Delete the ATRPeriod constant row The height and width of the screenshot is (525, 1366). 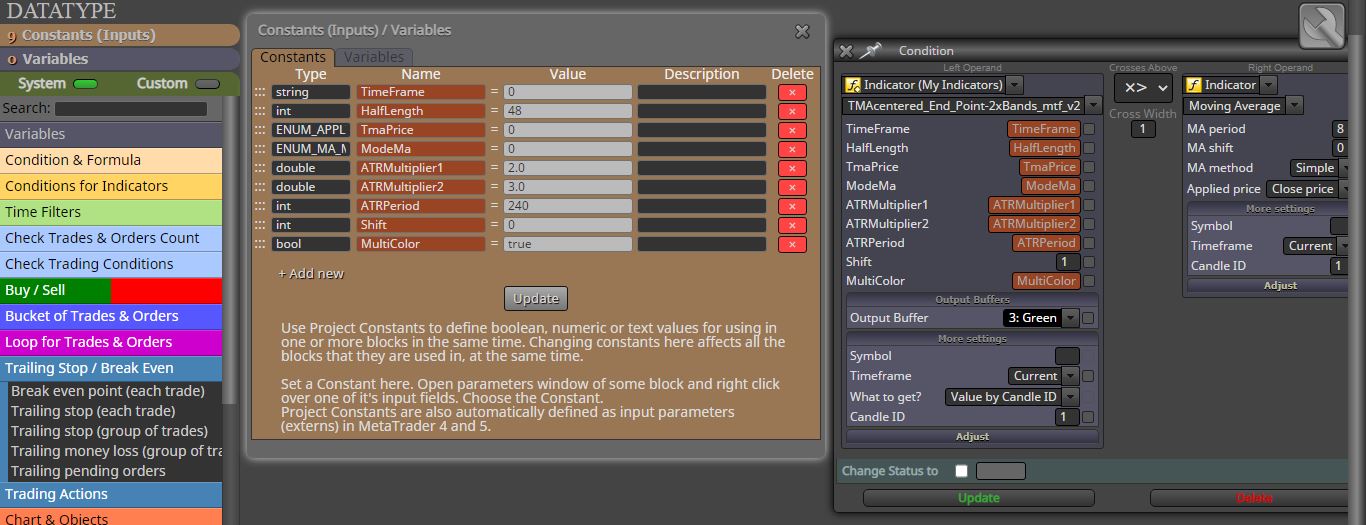[792, 206]
